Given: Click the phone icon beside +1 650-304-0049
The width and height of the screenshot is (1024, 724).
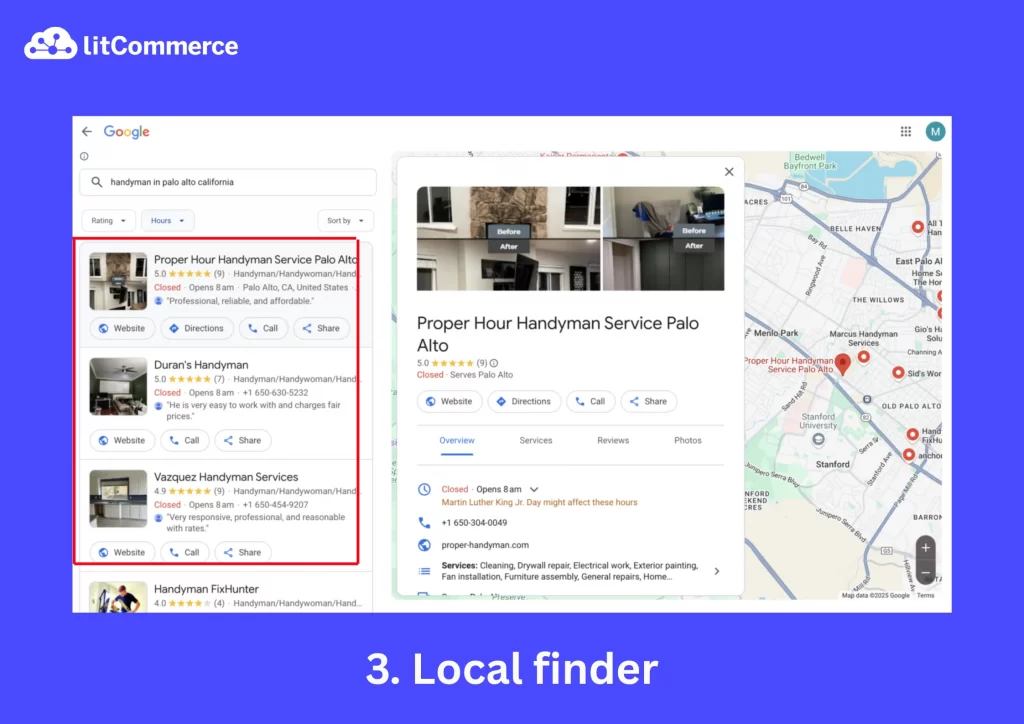Looking at the screenshot, I should [x=424, y=522].
